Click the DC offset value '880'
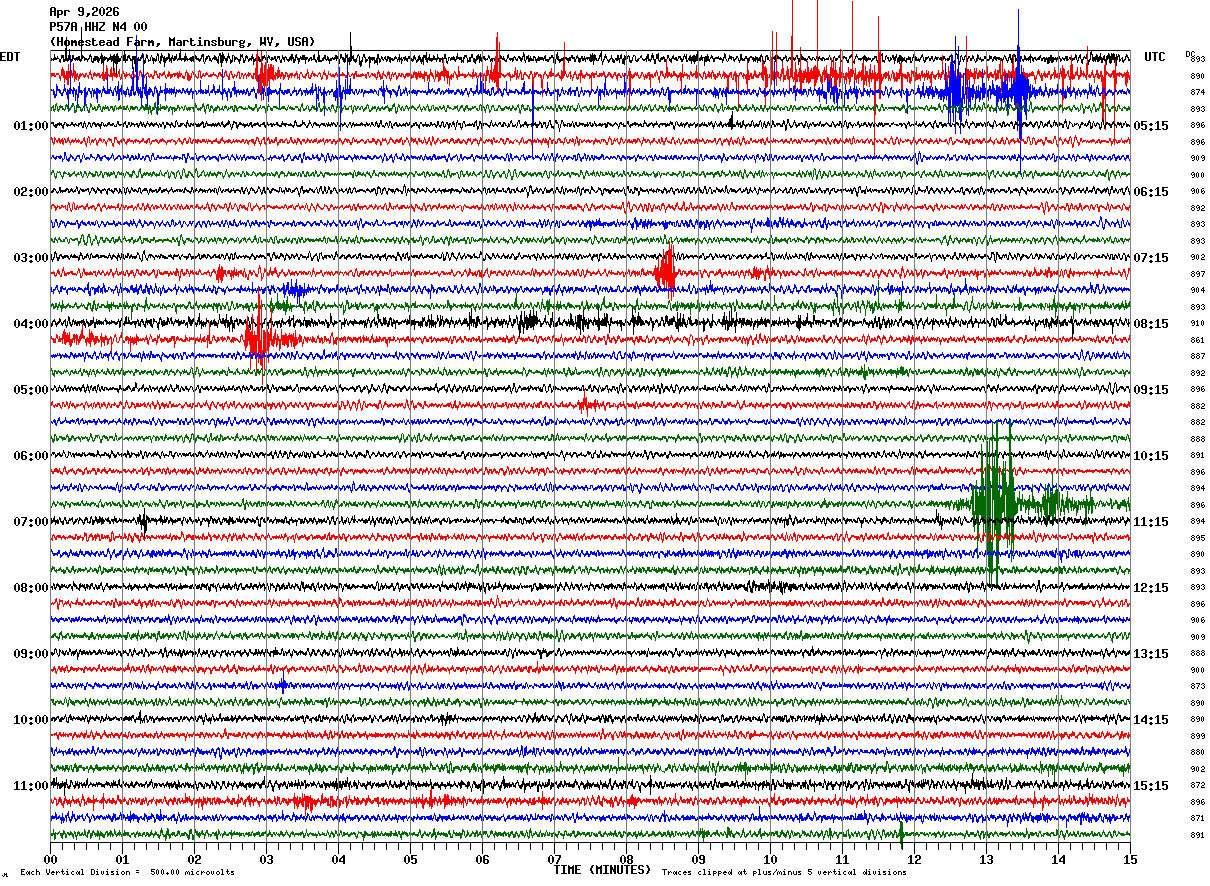The width and height of the screenshot is (1210, 886). 1197,752
